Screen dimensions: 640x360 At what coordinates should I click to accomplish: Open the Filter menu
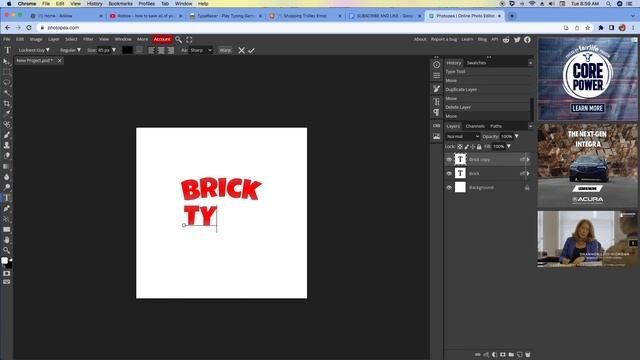(88, 39)
